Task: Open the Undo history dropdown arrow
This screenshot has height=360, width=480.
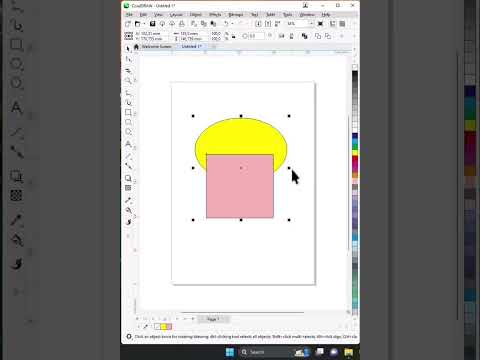Action: coord(232,24)
